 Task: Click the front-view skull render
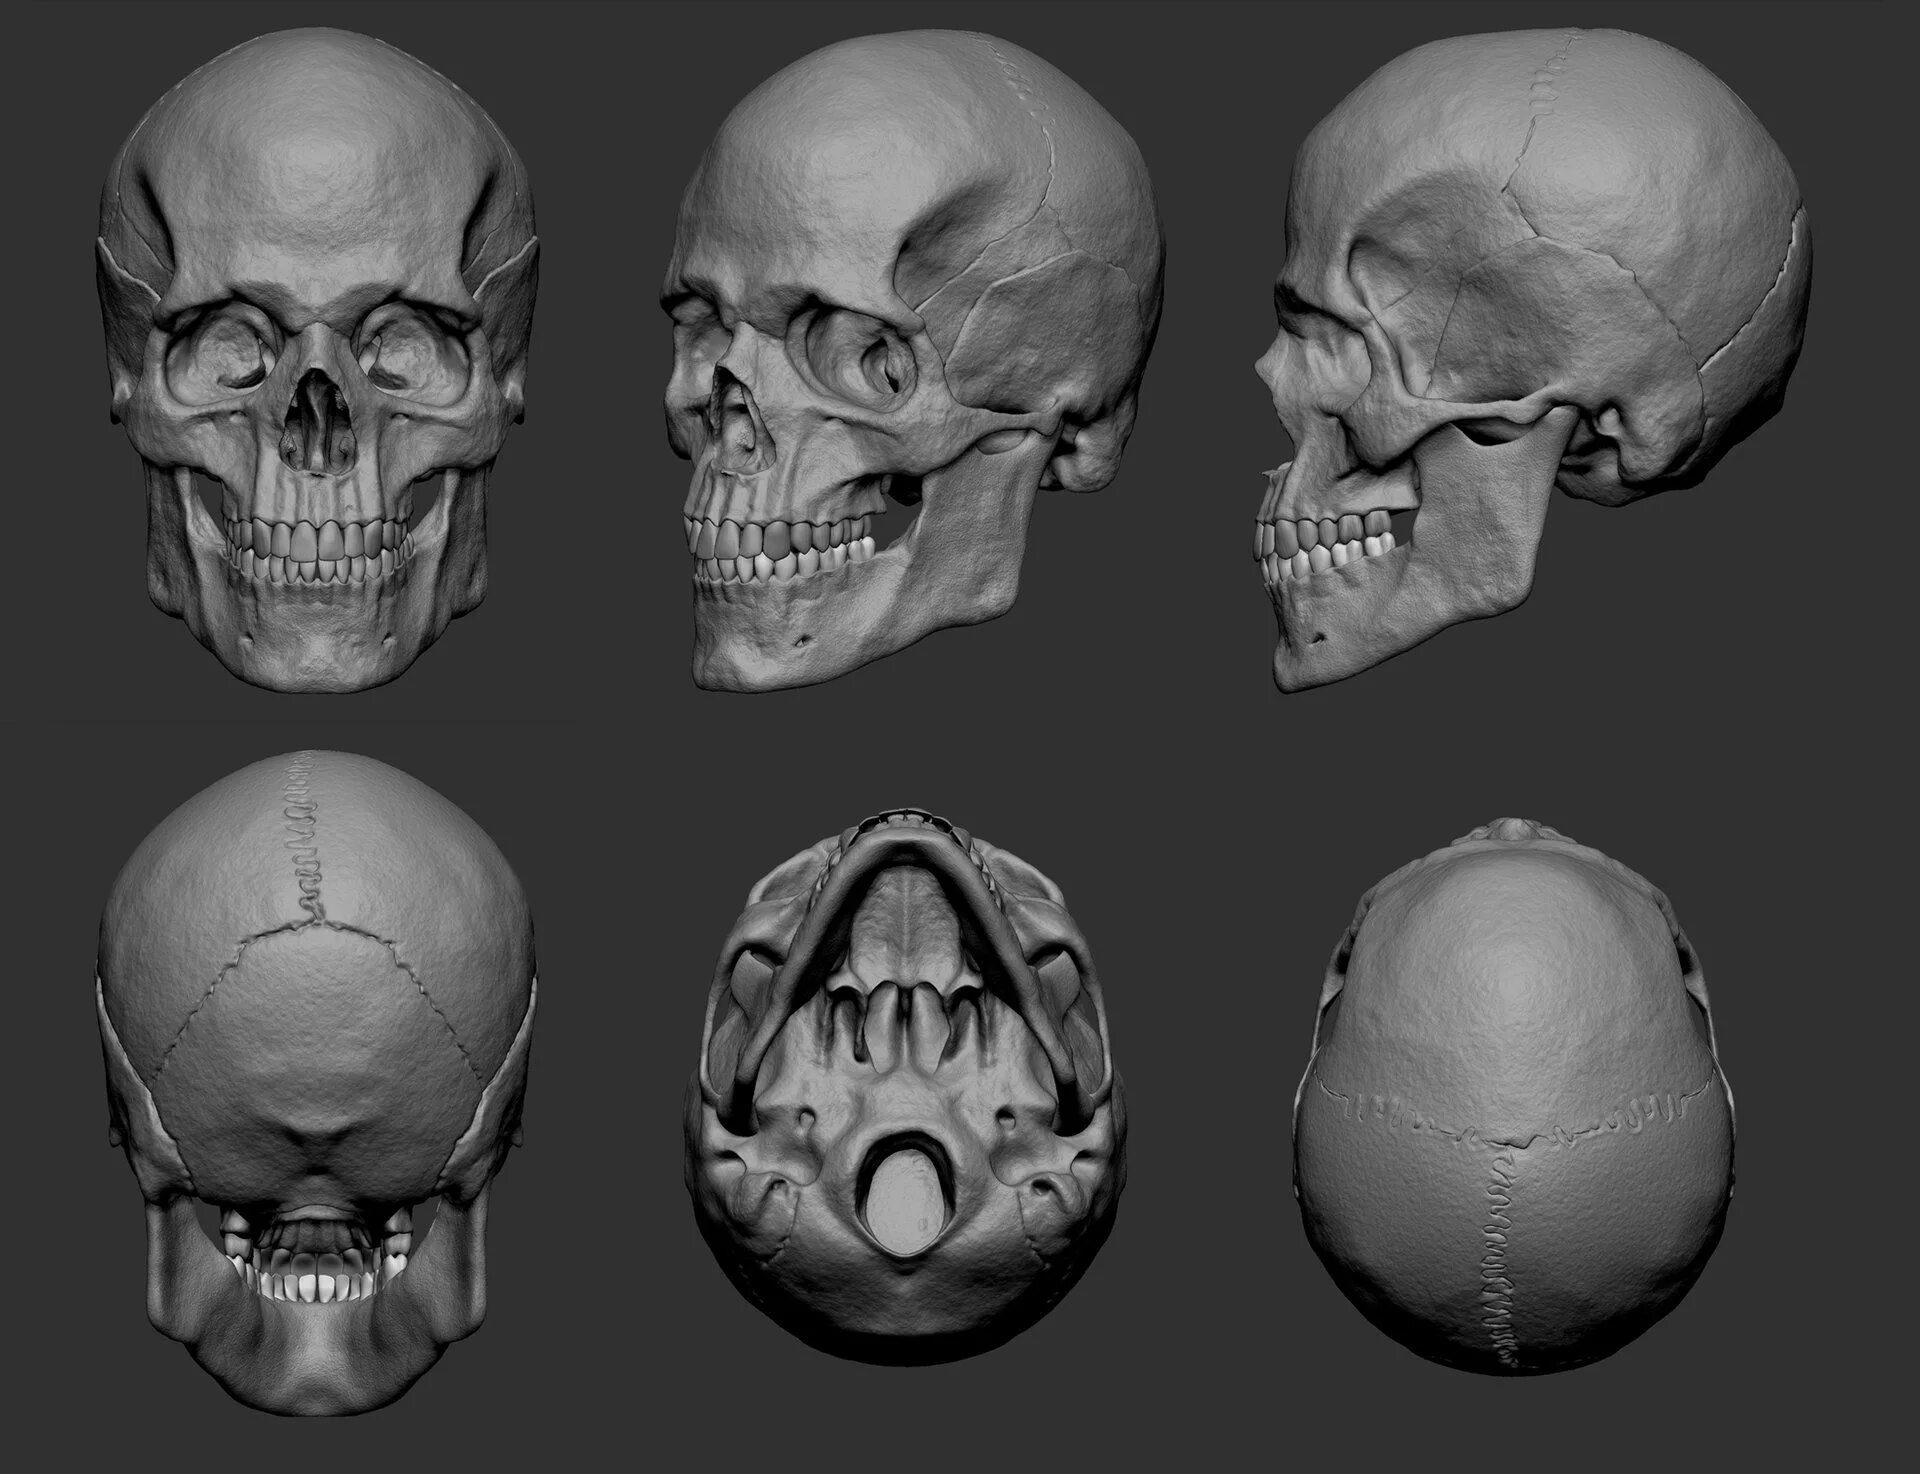coord(318,360)
